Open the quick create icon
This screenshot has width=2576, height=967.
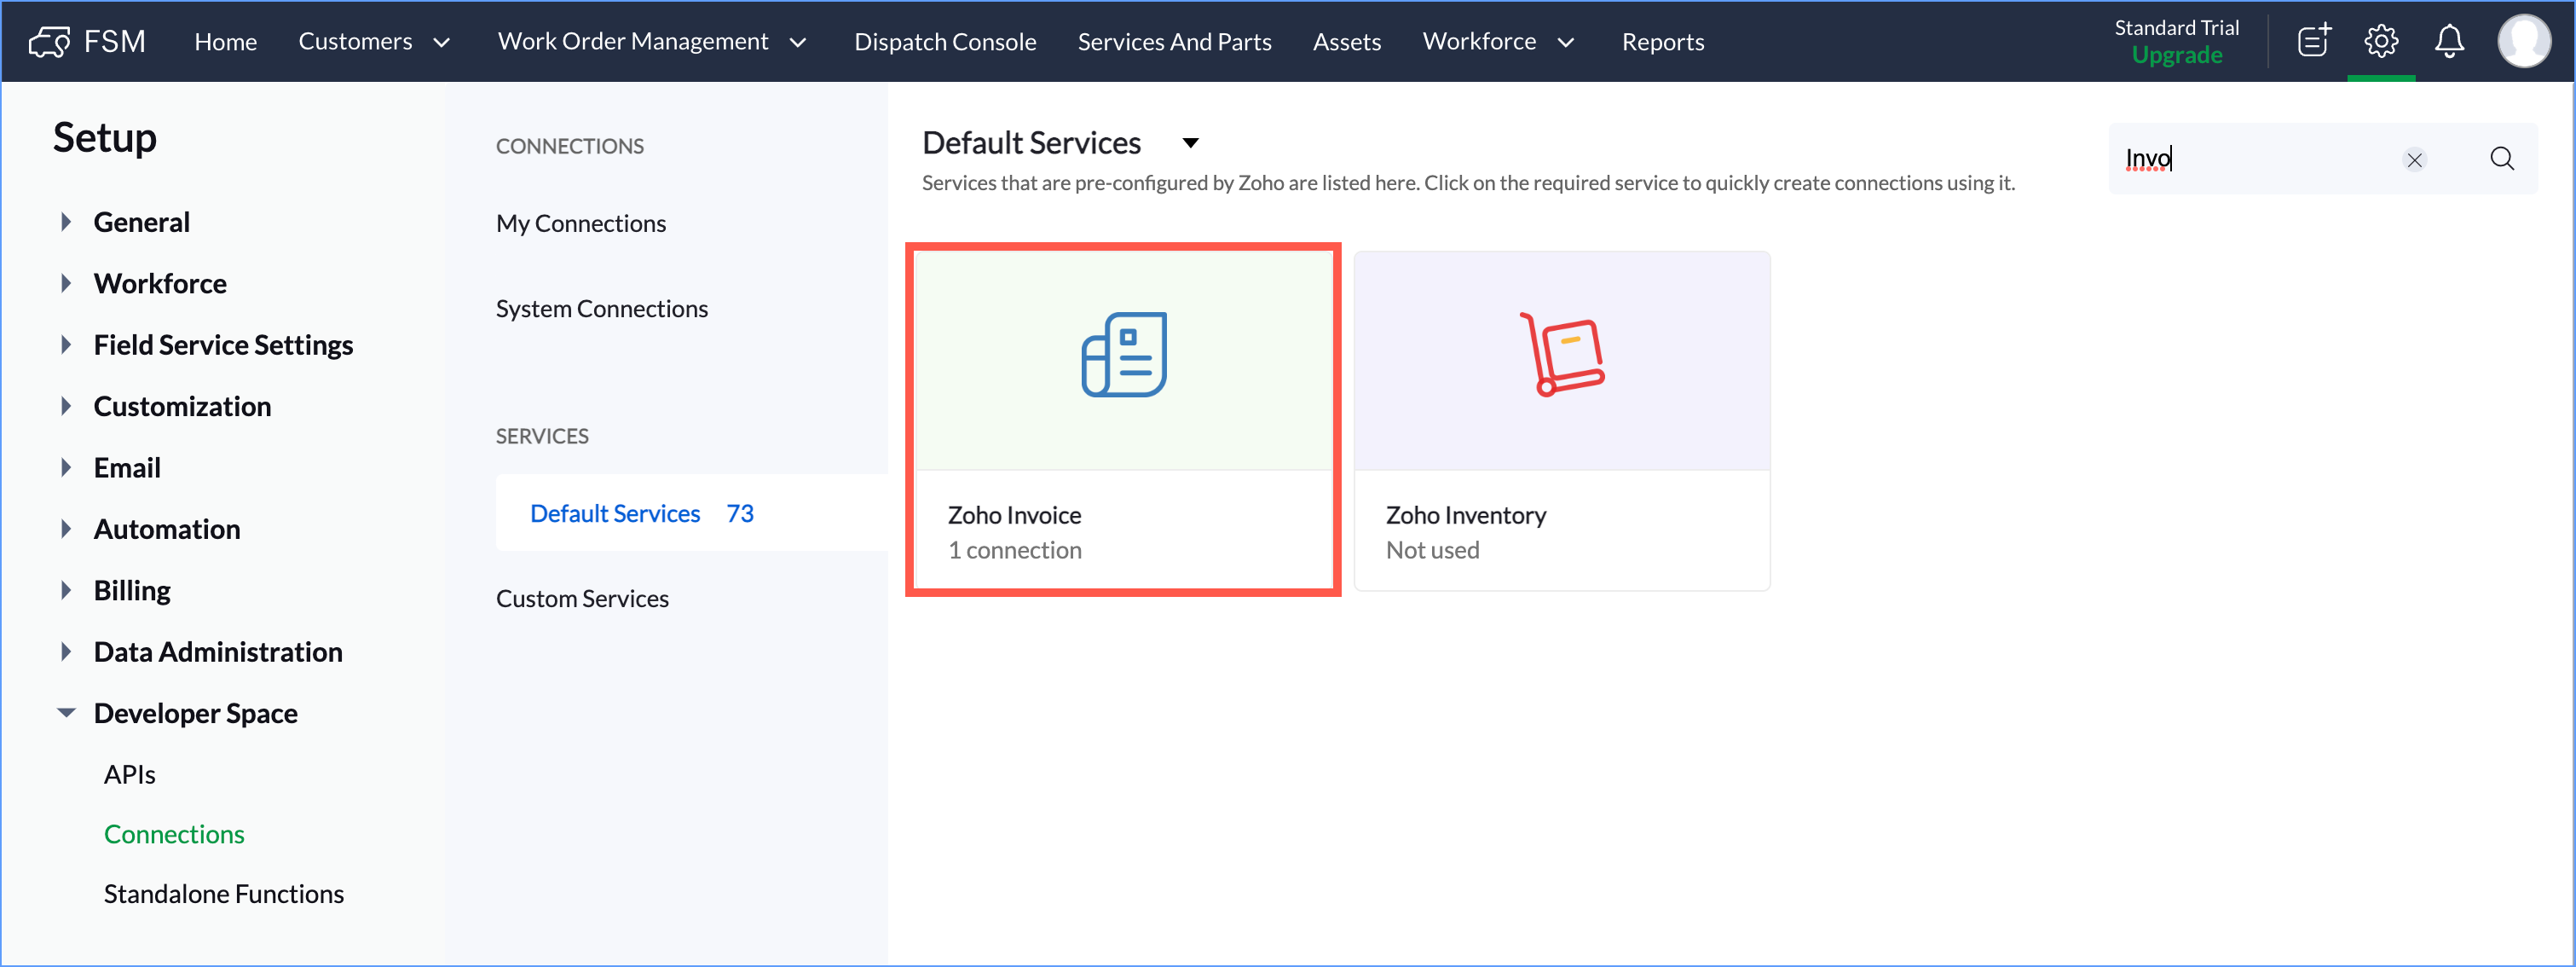point(2313,41)
